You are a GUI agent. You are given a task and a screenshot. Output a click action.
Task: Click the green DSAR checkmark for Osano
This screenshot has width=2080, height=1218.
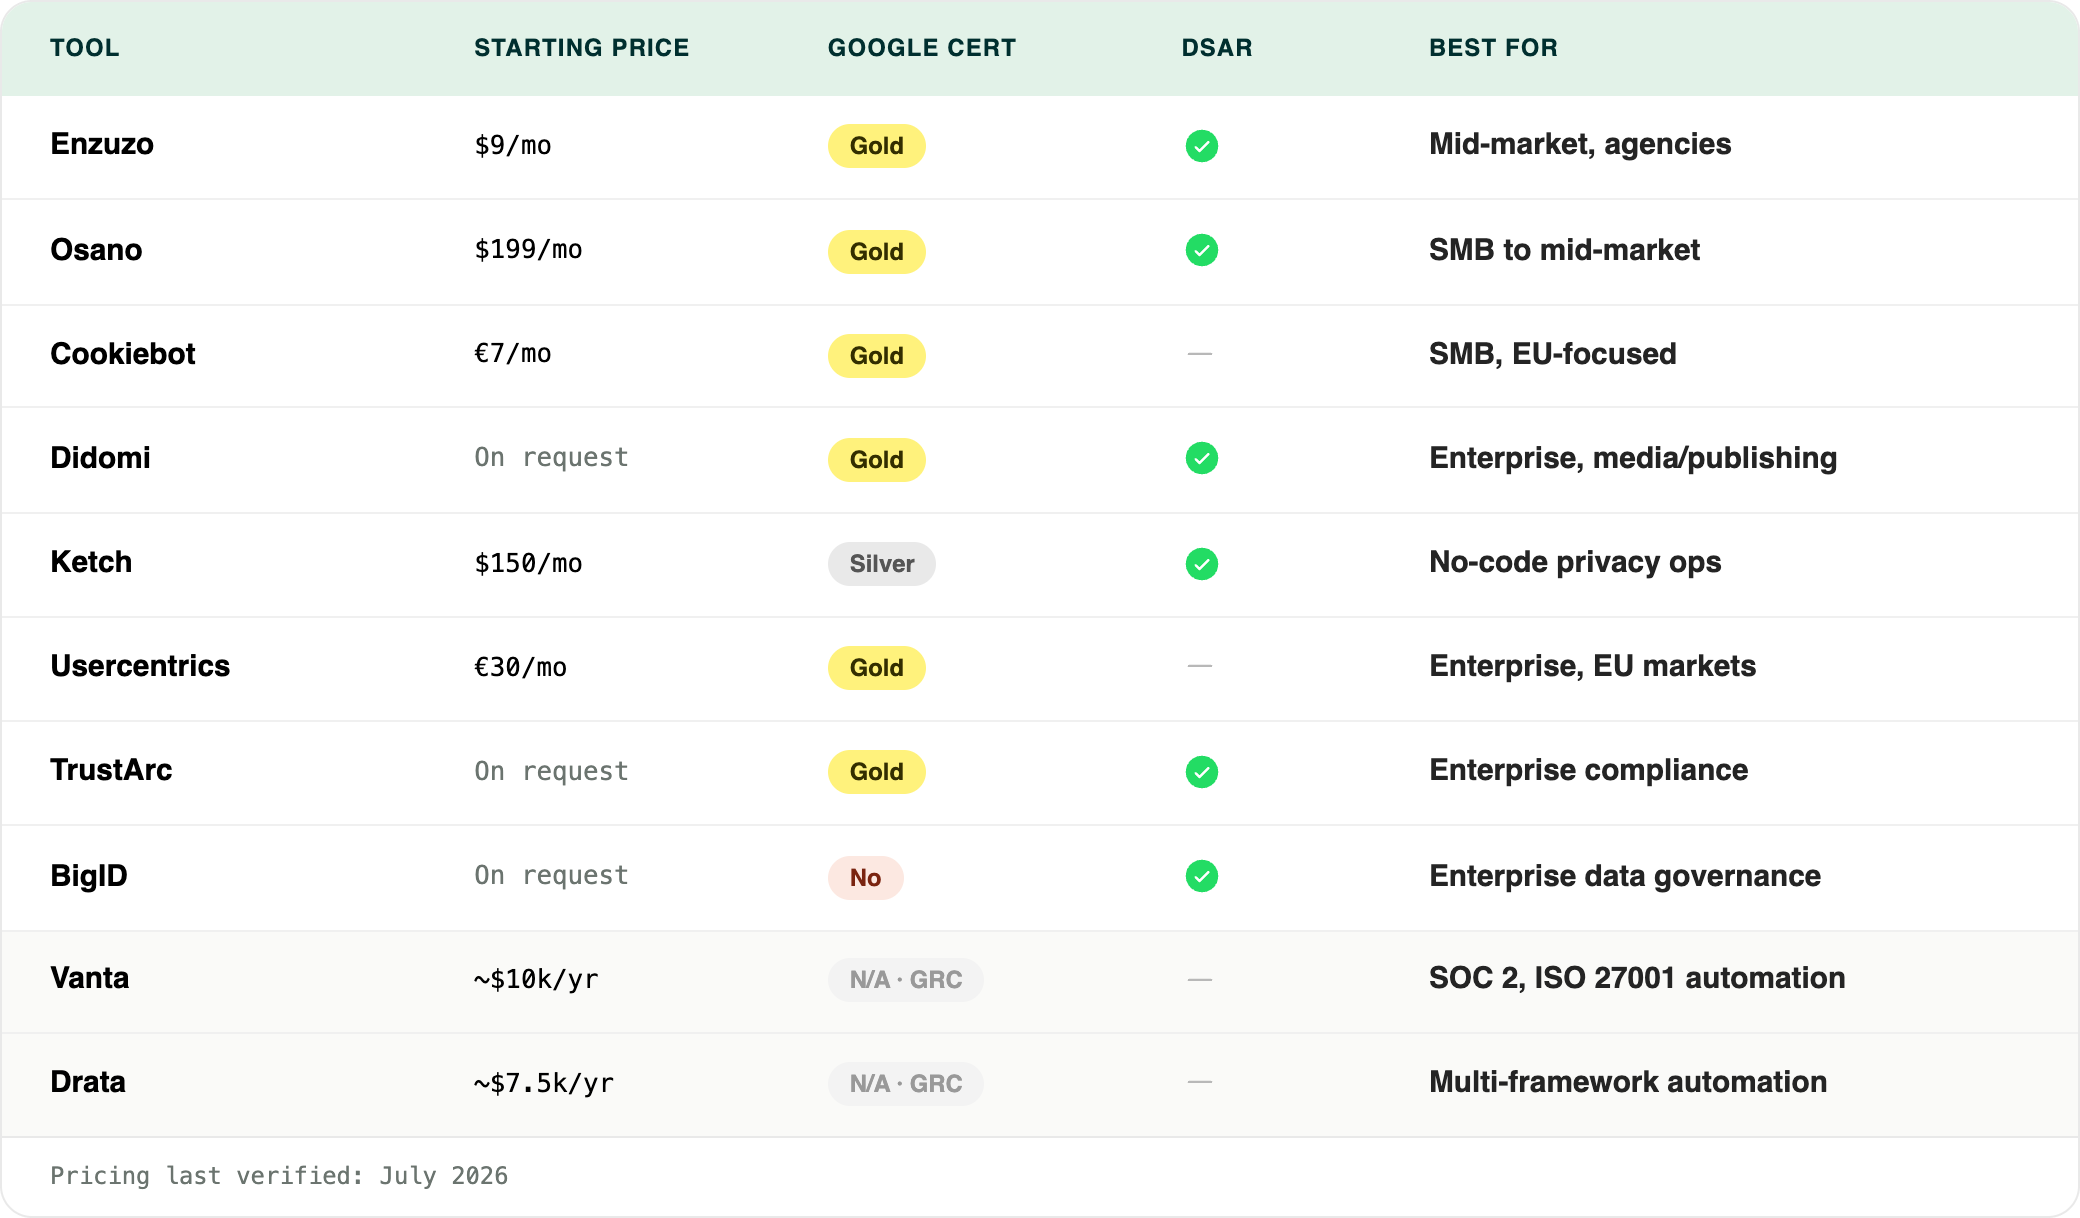tap(1201, 250)
